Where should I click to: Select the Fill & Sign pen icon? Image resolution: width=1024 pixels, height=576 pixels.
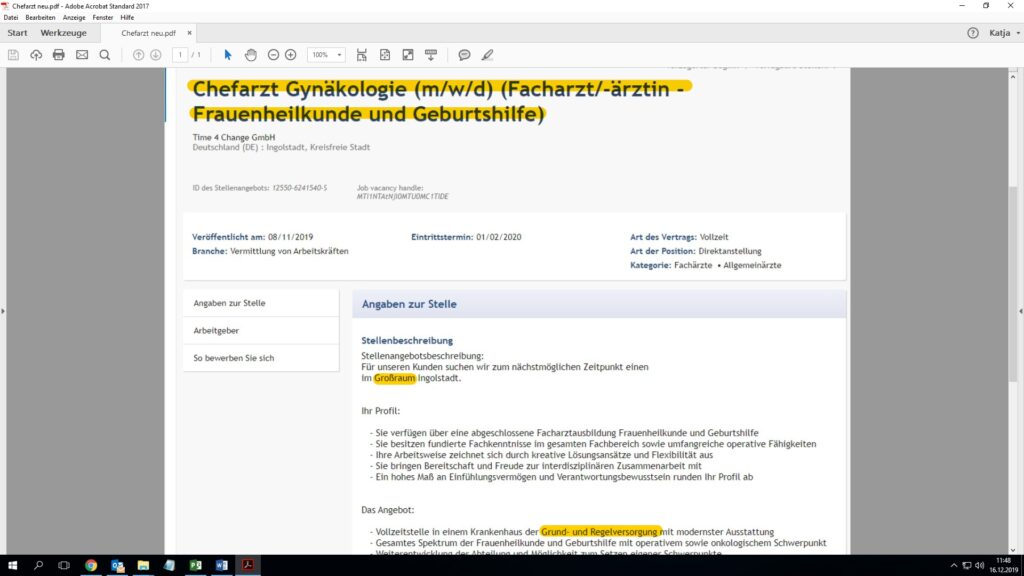tap(486, 55)
